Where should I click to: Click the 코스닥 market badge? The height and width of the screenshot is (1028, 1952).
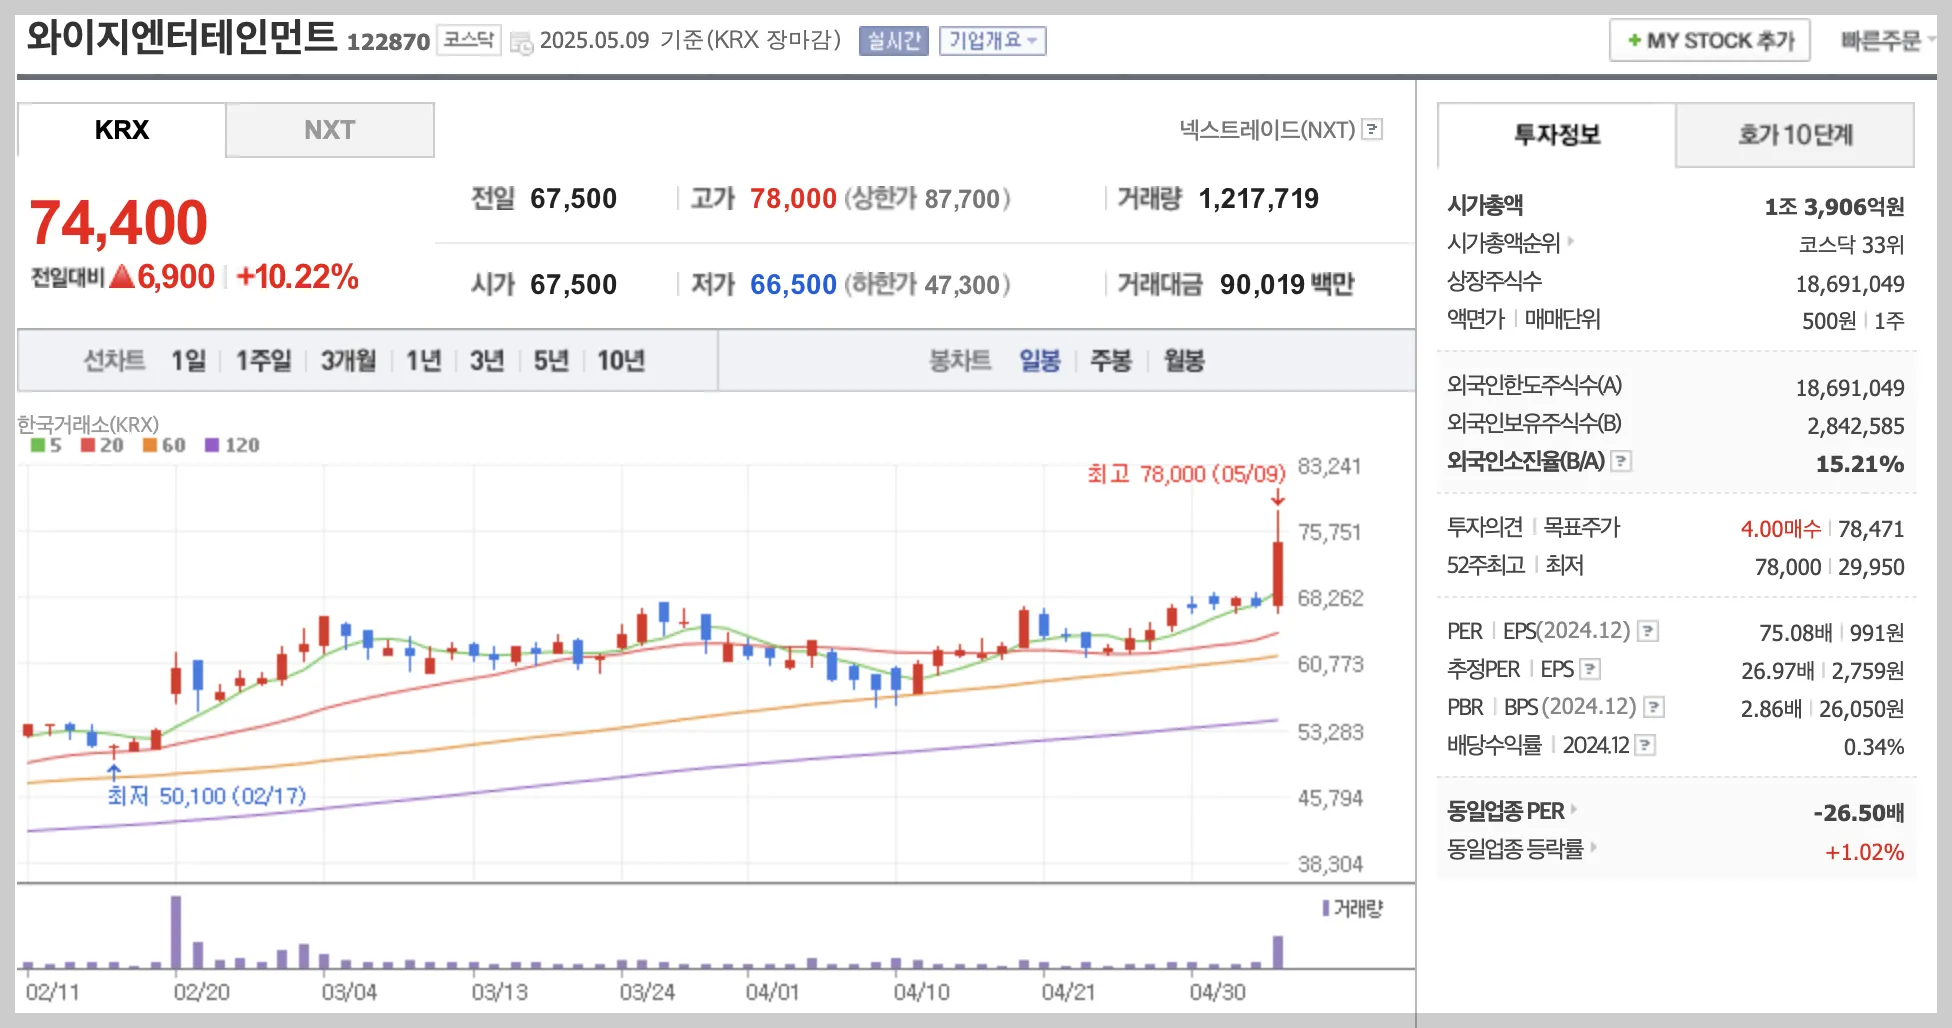pos(469,39)
